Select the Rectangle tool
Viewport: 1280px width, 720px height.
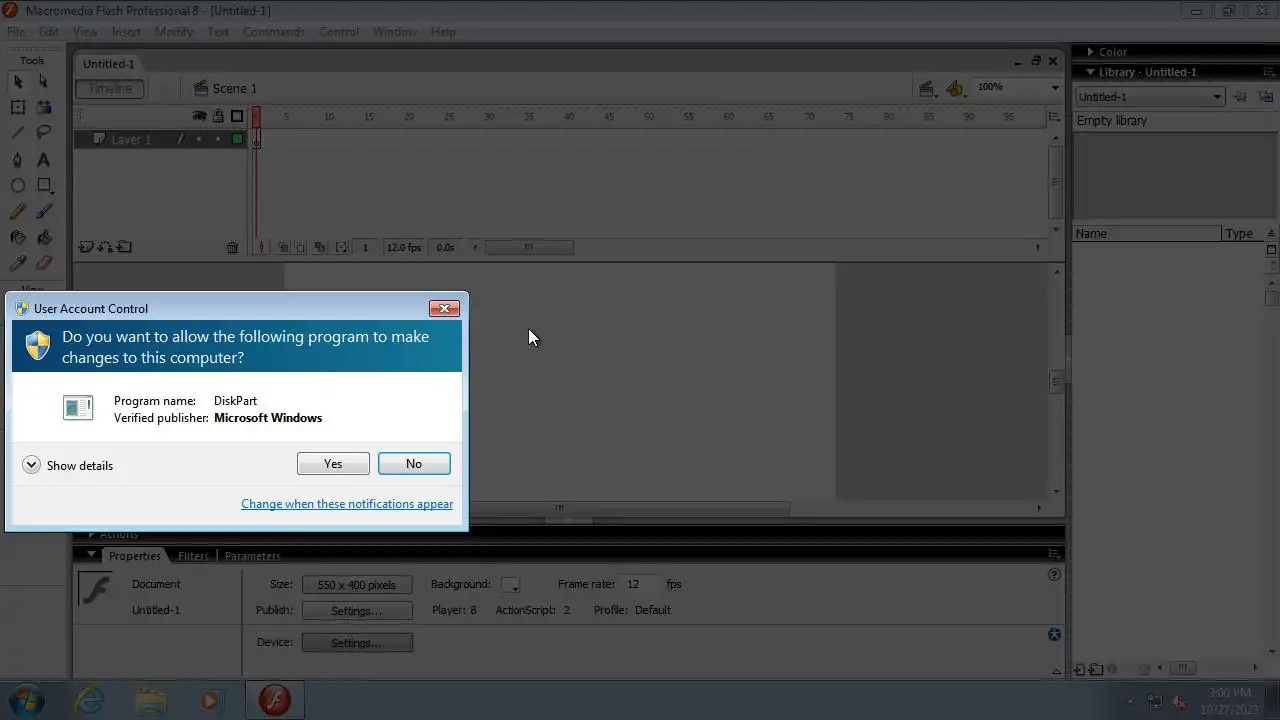(44, 186)
